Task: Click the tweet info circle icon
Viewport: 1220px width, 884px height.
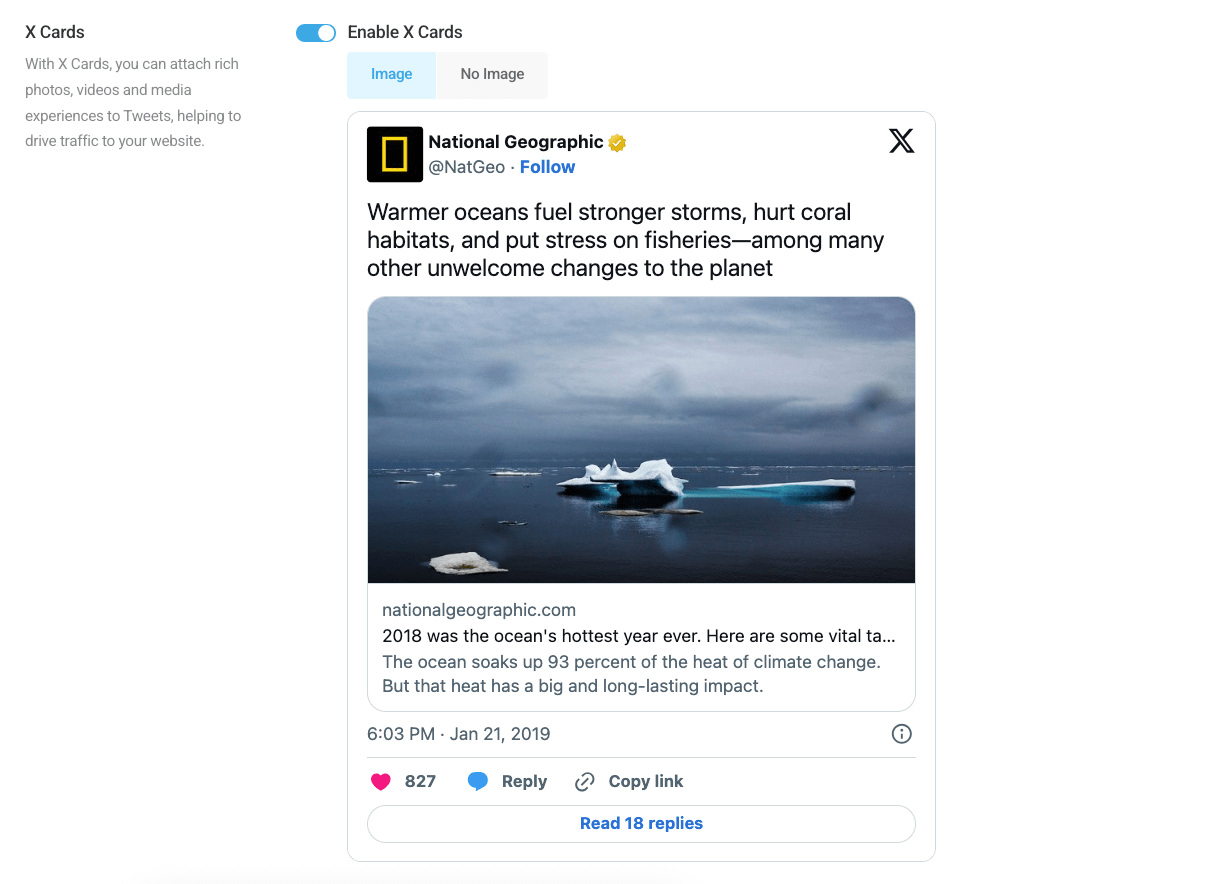Action: coord(901,734)
